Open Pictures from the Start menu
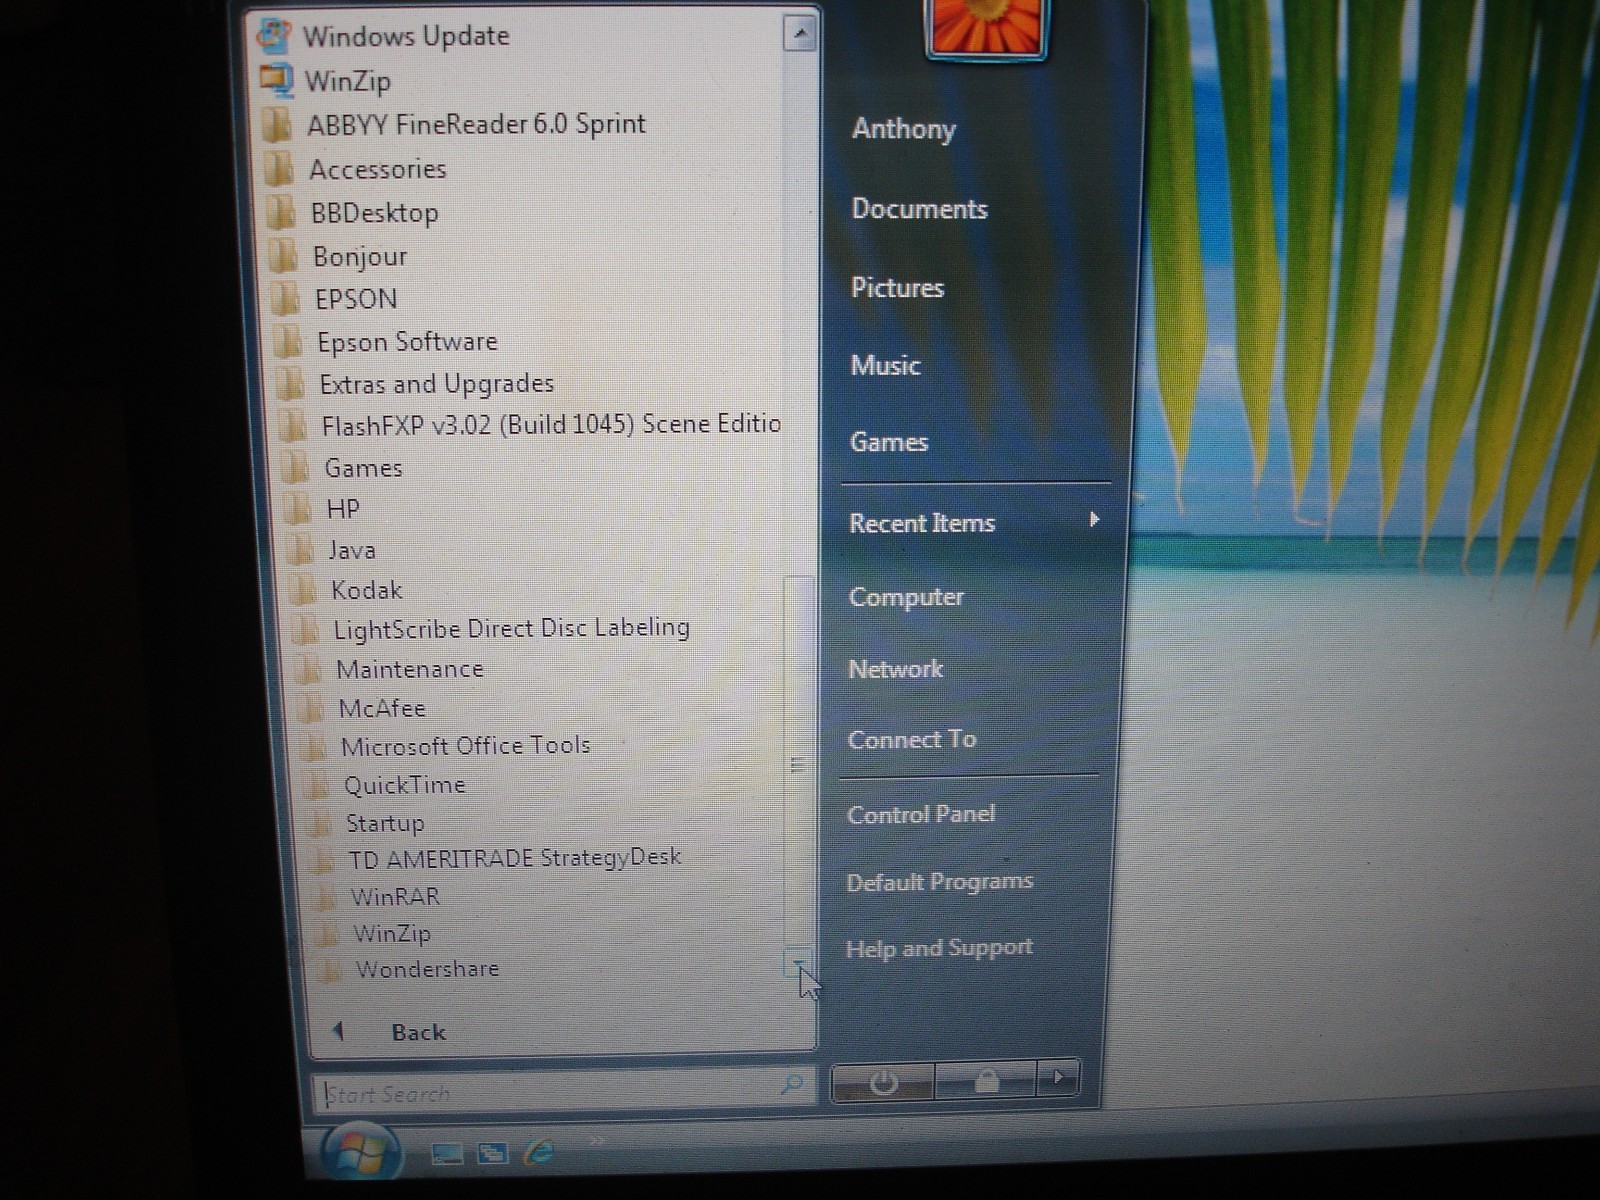This screenshot has height=1200, width=1600. click(x=897, y=288)
